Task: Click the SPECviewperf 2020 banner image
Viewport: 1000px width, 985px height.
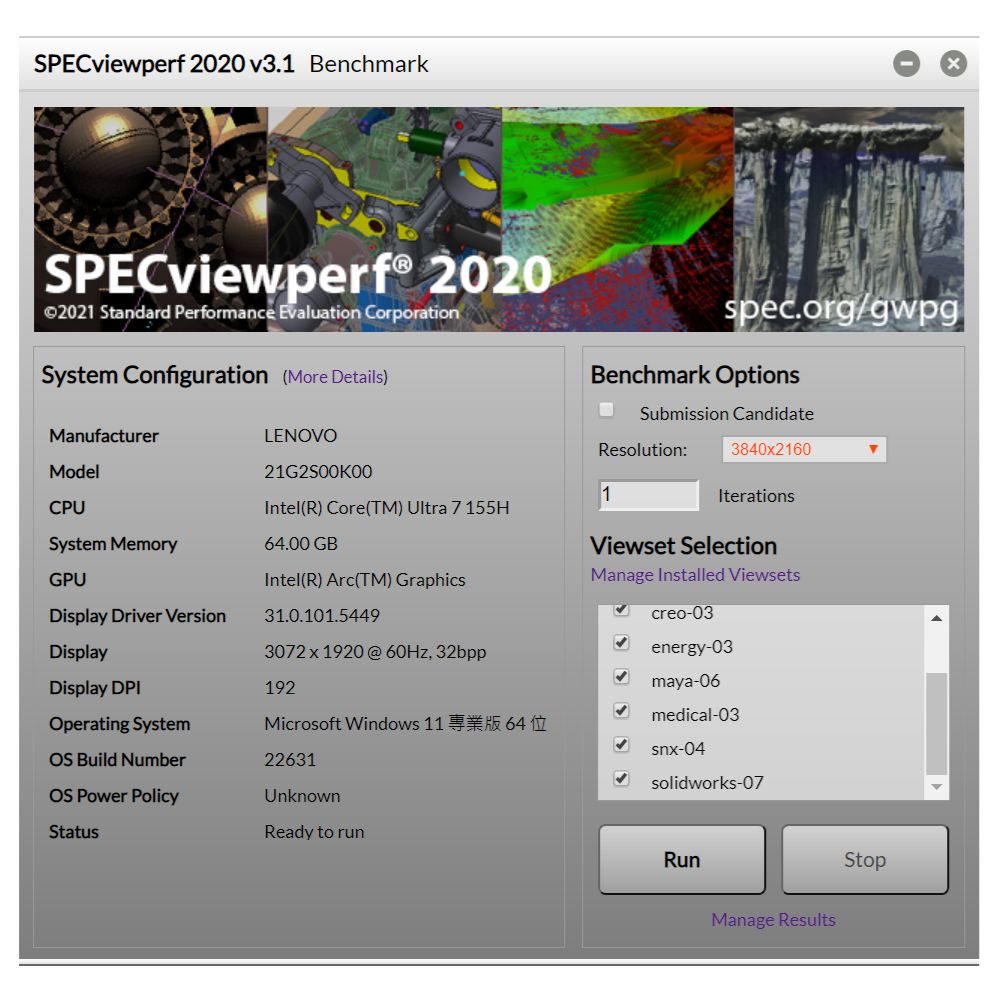Action: [x=499, y=219]
